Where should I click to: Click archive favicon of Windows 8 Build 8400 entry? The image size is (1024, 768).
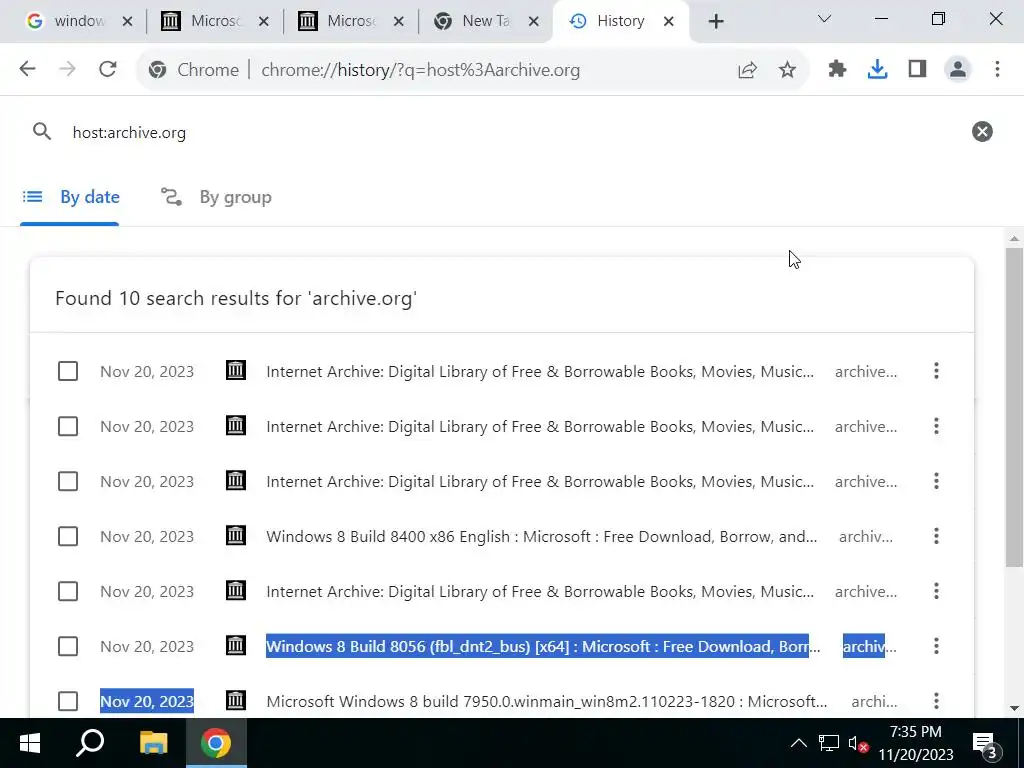pyautogui.click(x=236, y=536)
